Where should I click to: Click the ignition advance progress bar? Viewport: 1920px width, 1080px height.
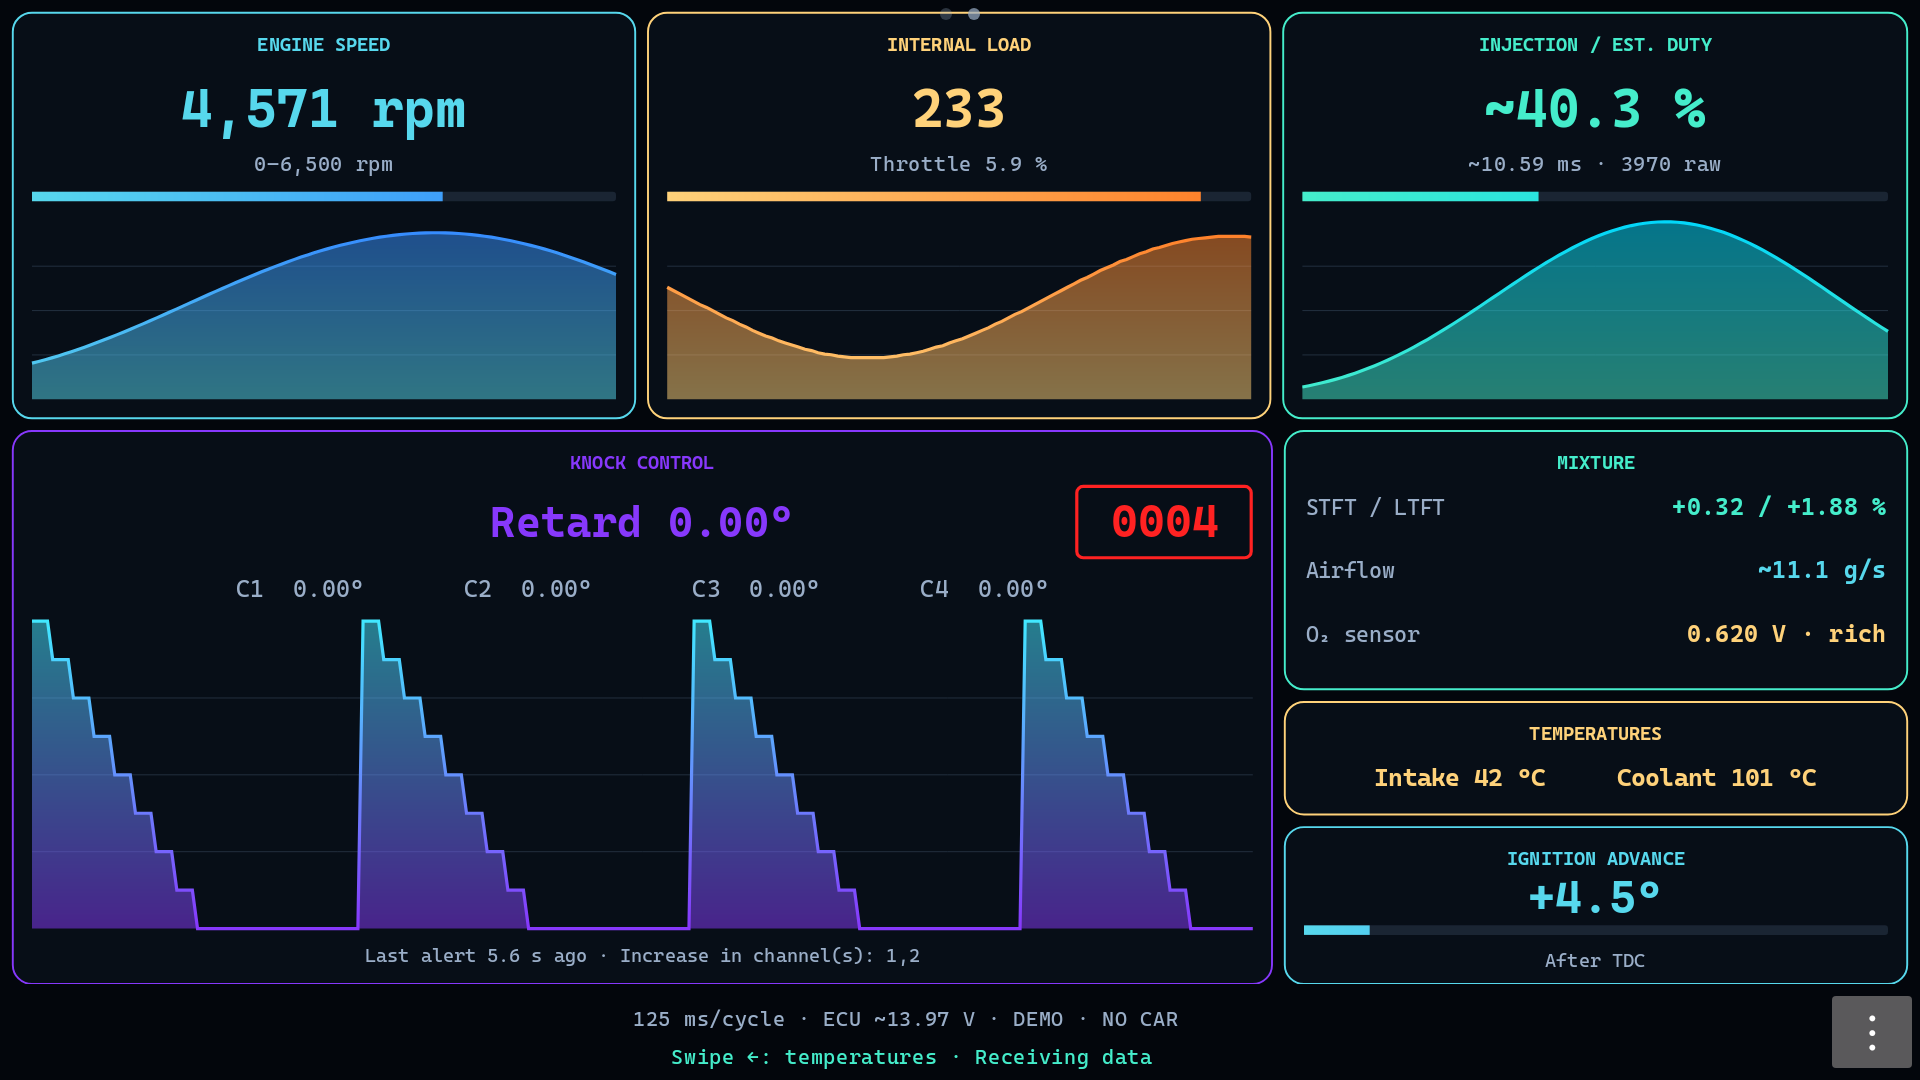tap(1595, 930)
